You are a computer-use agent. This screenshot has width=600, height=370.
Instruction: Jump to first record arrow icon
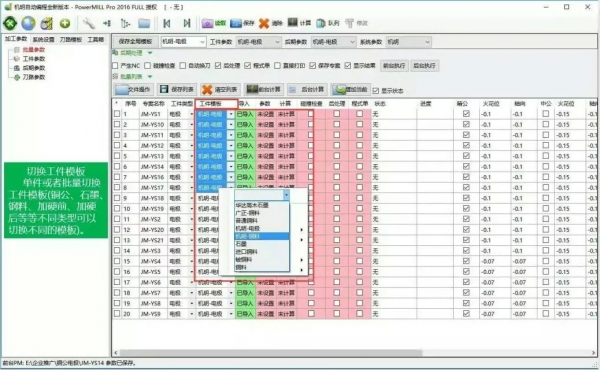[167, 23]
